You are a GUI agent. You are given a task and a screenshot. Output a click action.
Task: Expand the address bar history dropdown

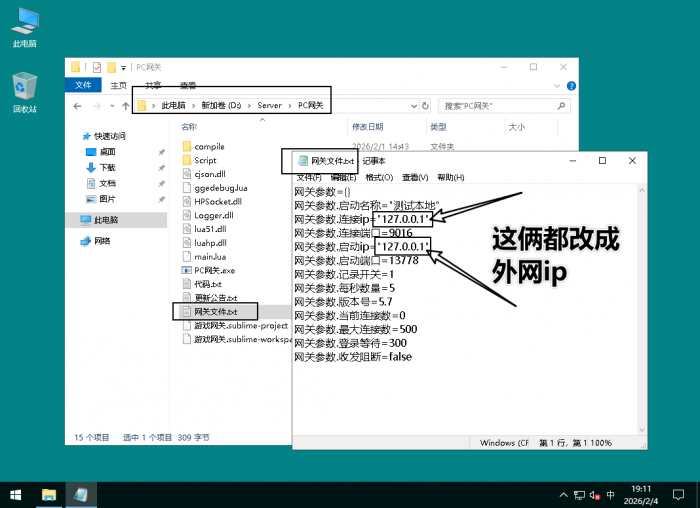pos(414,106)
